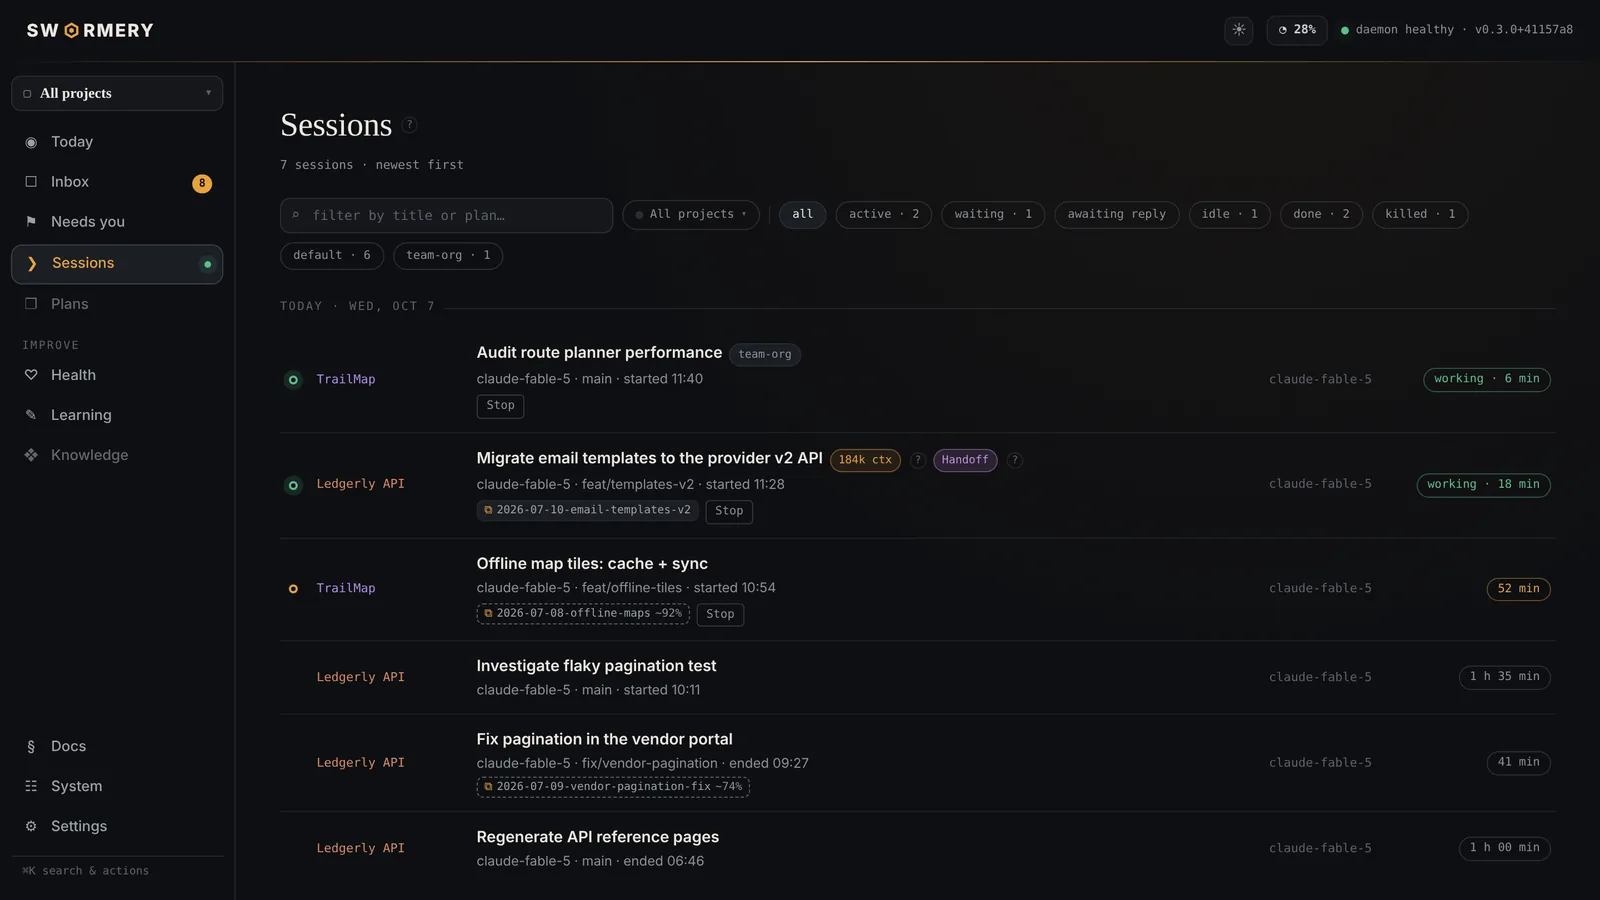The height and width of the screenshot is (900, 1600).
Task: Open Fix pagination in the vendor portal
Action: pyautogui.click(x=604, y=739)
